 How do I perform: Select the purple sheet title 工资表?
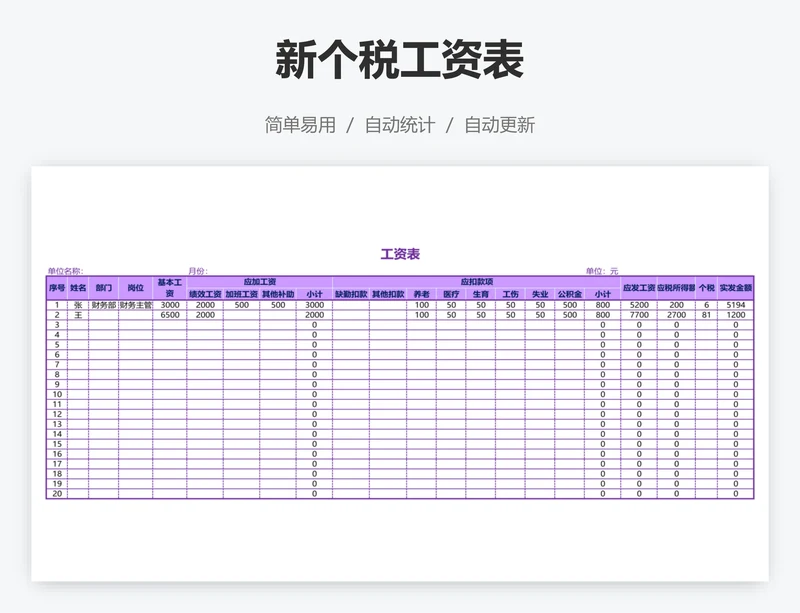[x=400, y=254]
